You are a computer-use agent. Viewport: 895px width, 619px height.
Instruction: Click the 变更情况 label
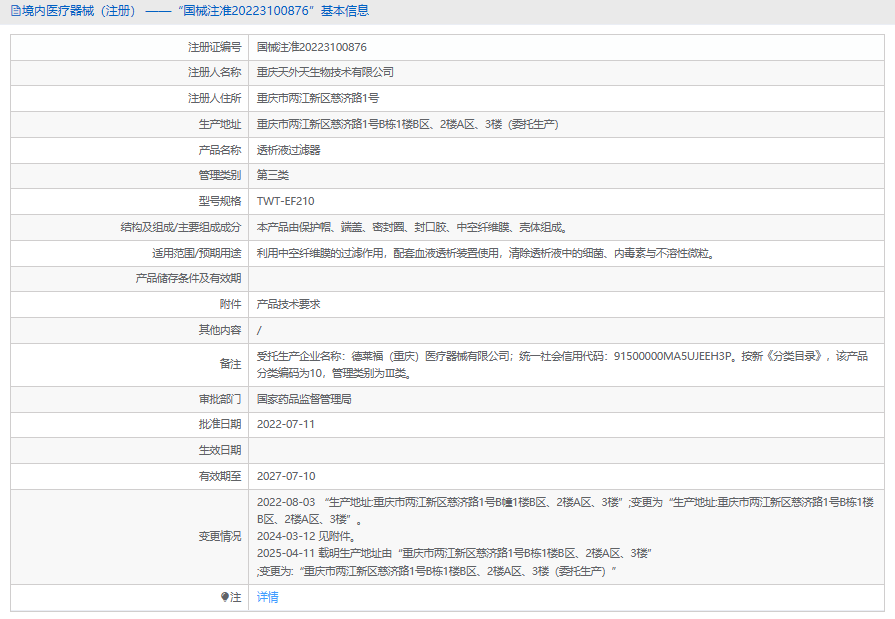point(220,537)
